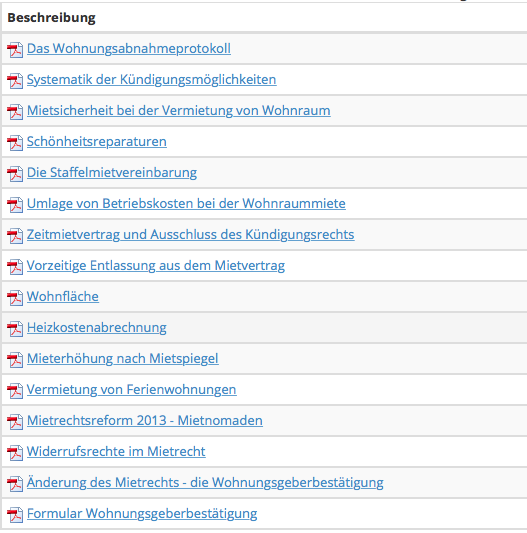The height and width of the screenshot is (533, 527).
Task: Click the PDF icon next to Widerrufsrechte im Mietrecht
Action: tap(15, 452)
